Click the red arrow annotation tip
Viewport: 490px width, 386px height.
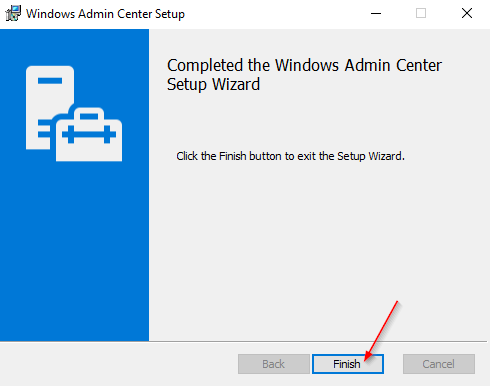(366, 359)
